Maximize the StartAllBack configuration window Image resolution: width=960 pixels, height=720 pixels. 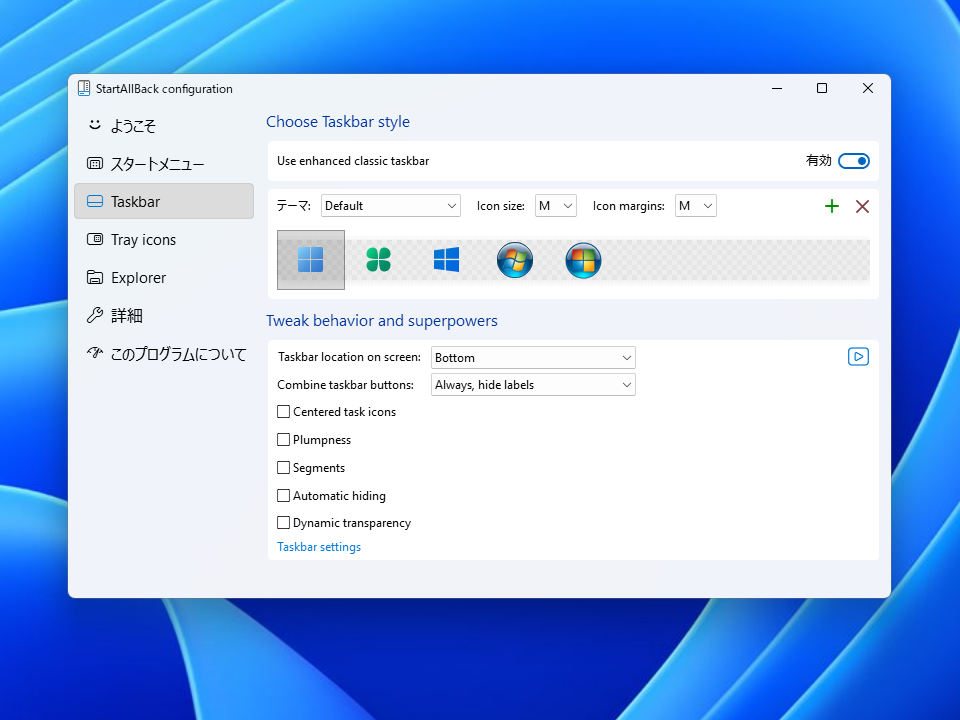point(822,88)
